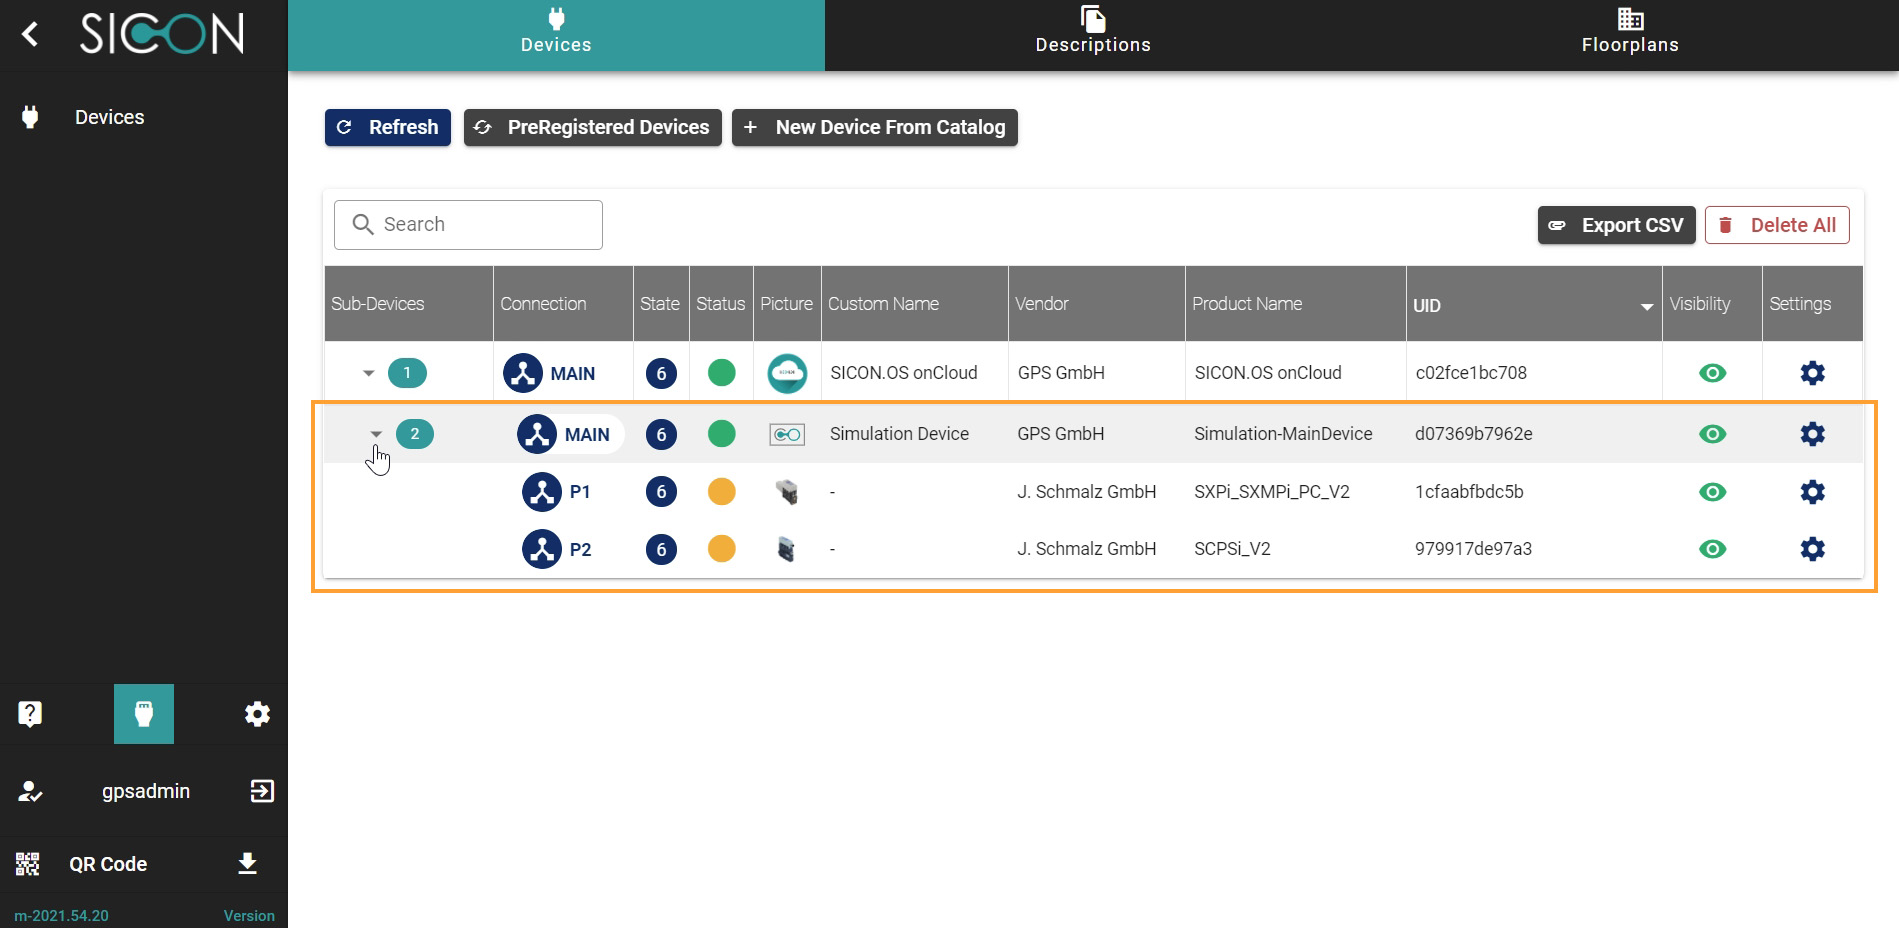Click the logout icon next to gpsadmin
Screen dimensions: 1899x928
point(261,791)
